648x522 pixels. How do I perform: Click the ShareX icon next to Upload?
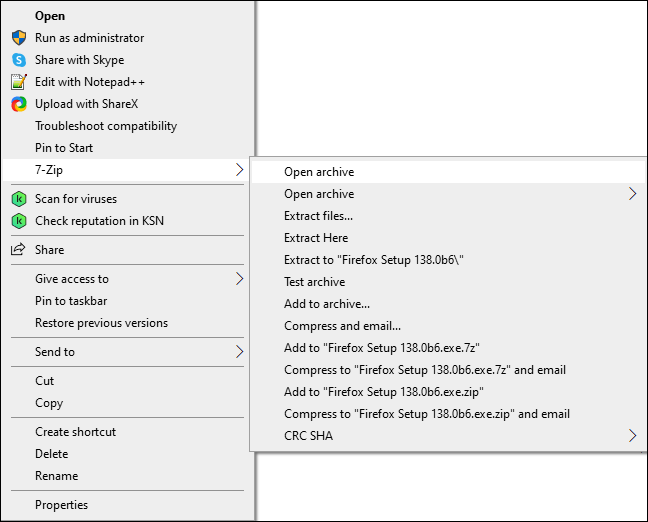(18, 104)
